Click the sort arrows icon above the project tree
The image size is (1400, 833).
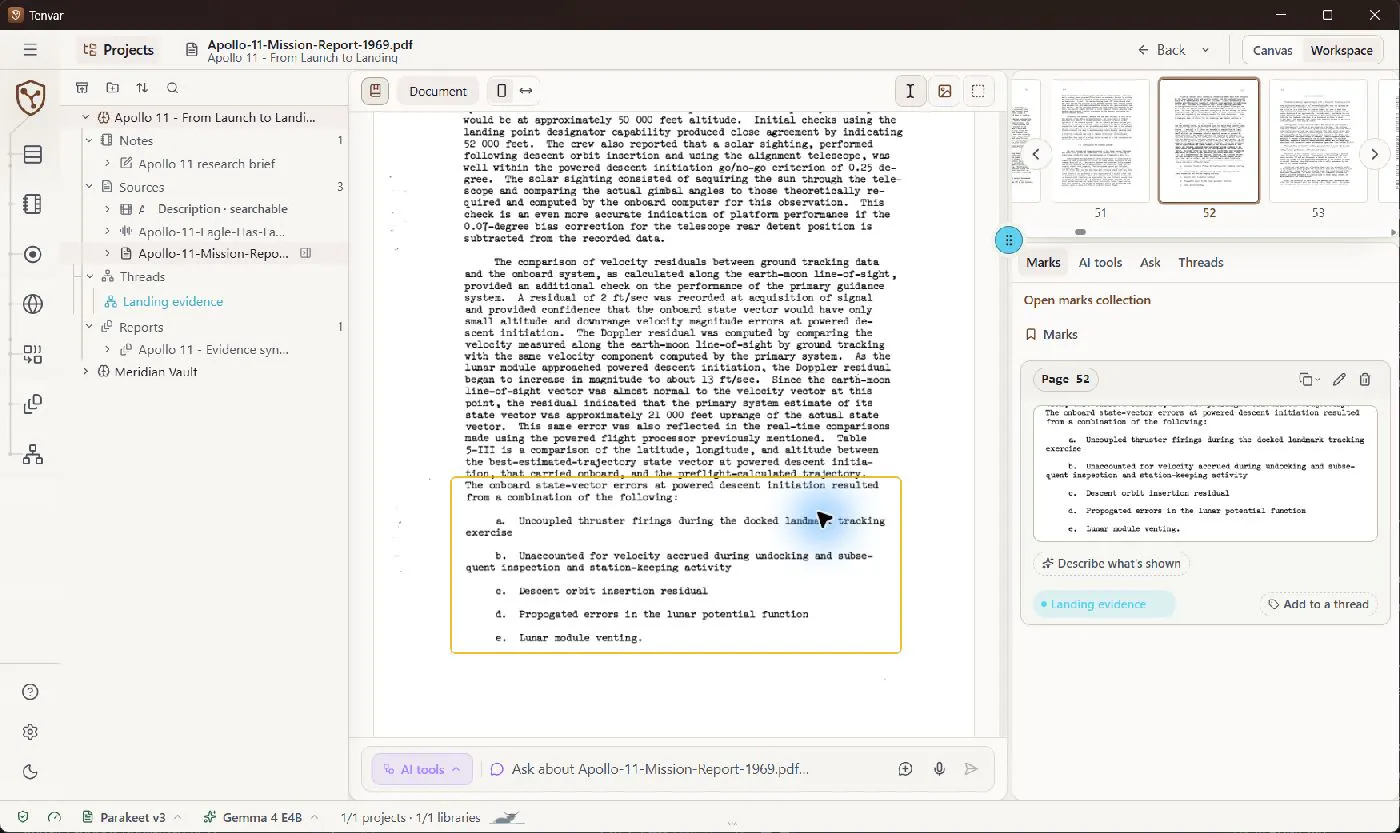[x=142, y=88]
